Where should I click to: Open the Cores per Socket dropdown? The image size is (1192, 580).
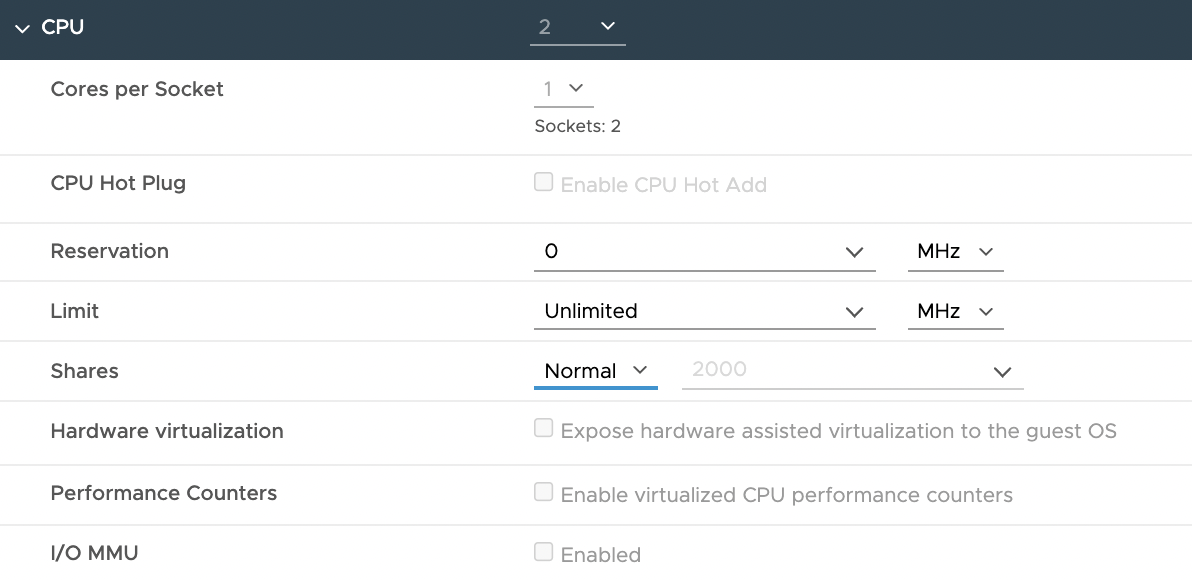coord(563,90)
